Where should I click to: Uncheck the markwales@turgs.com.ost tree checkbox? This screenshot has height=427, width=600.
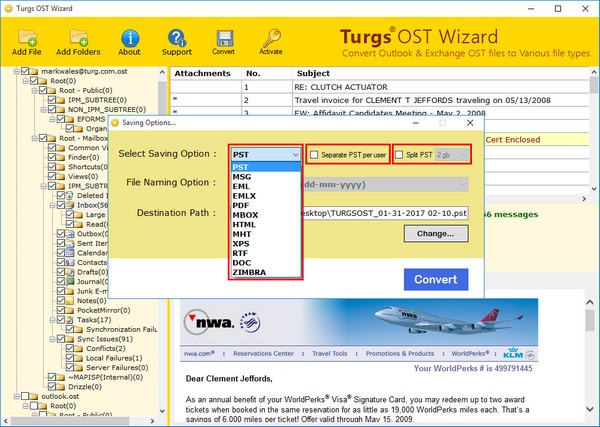click(x=22, y=73)
